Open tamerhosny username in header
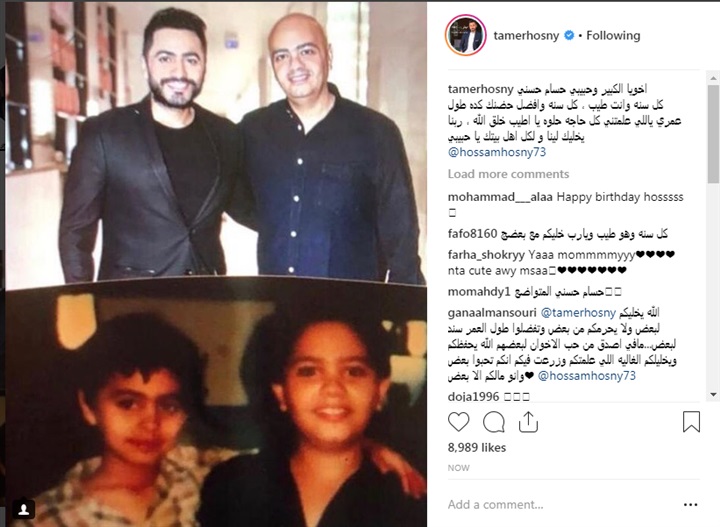 (x=526, y=35)
